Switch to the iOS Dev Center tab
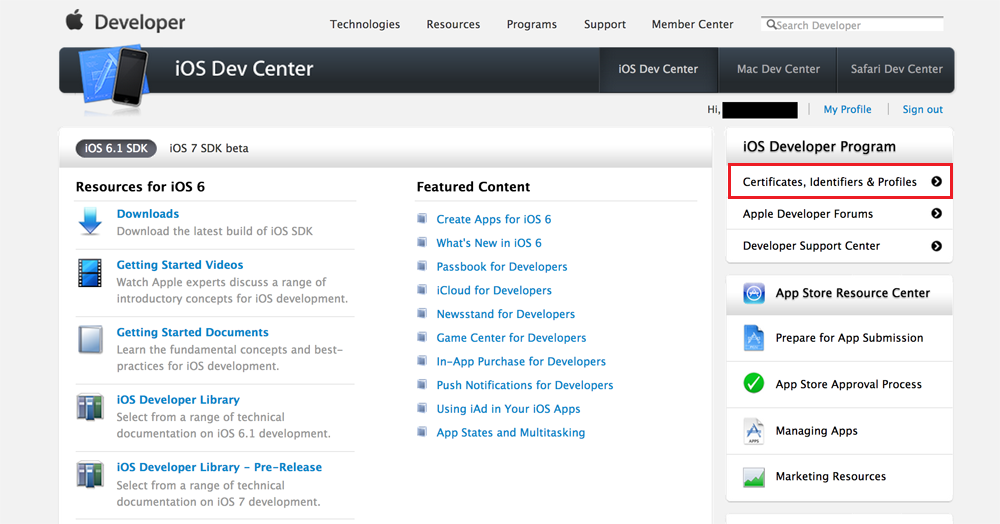 pyautogui.click(x=658, y=69)
